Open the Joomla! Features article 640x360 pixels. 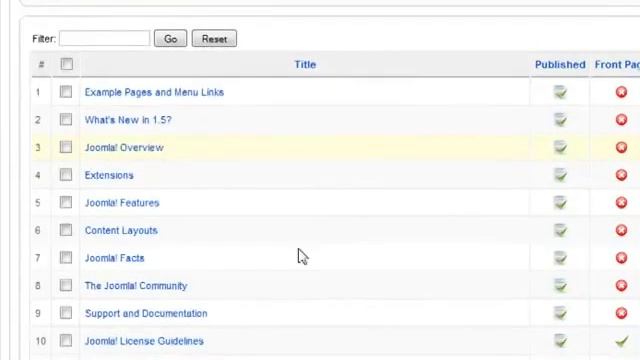(122, 203)
